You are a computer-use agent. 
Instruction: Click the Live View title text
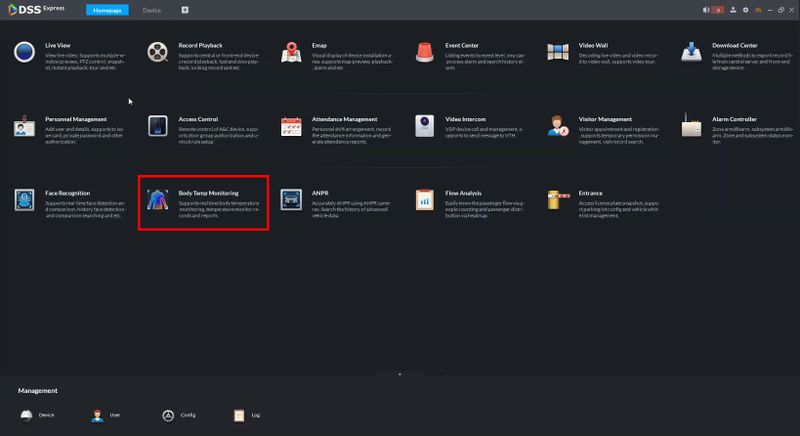pyautogui.click(x=58, y=45)
